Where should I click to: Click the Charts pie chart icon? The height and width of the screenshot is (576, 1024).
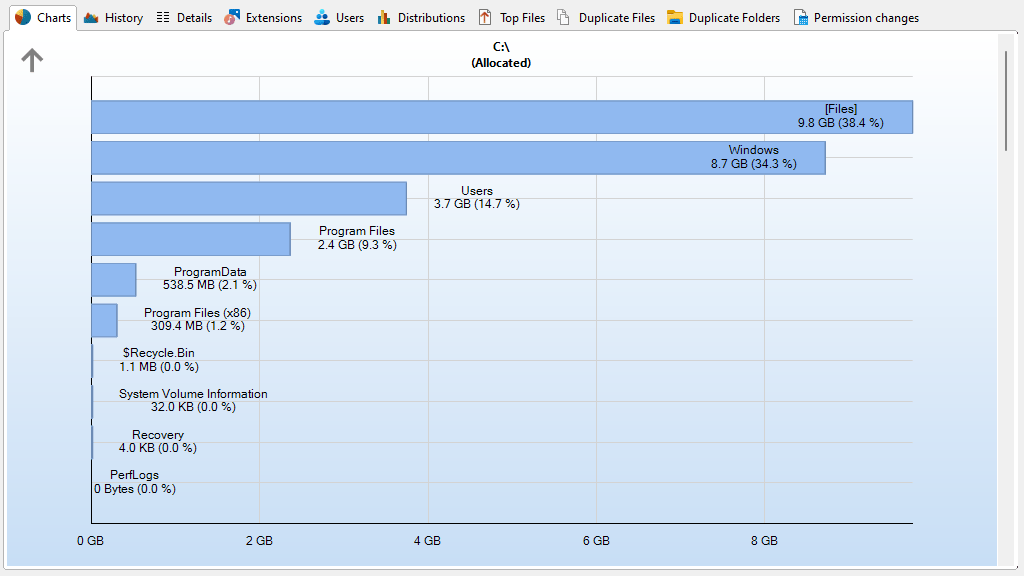point(22,18)
